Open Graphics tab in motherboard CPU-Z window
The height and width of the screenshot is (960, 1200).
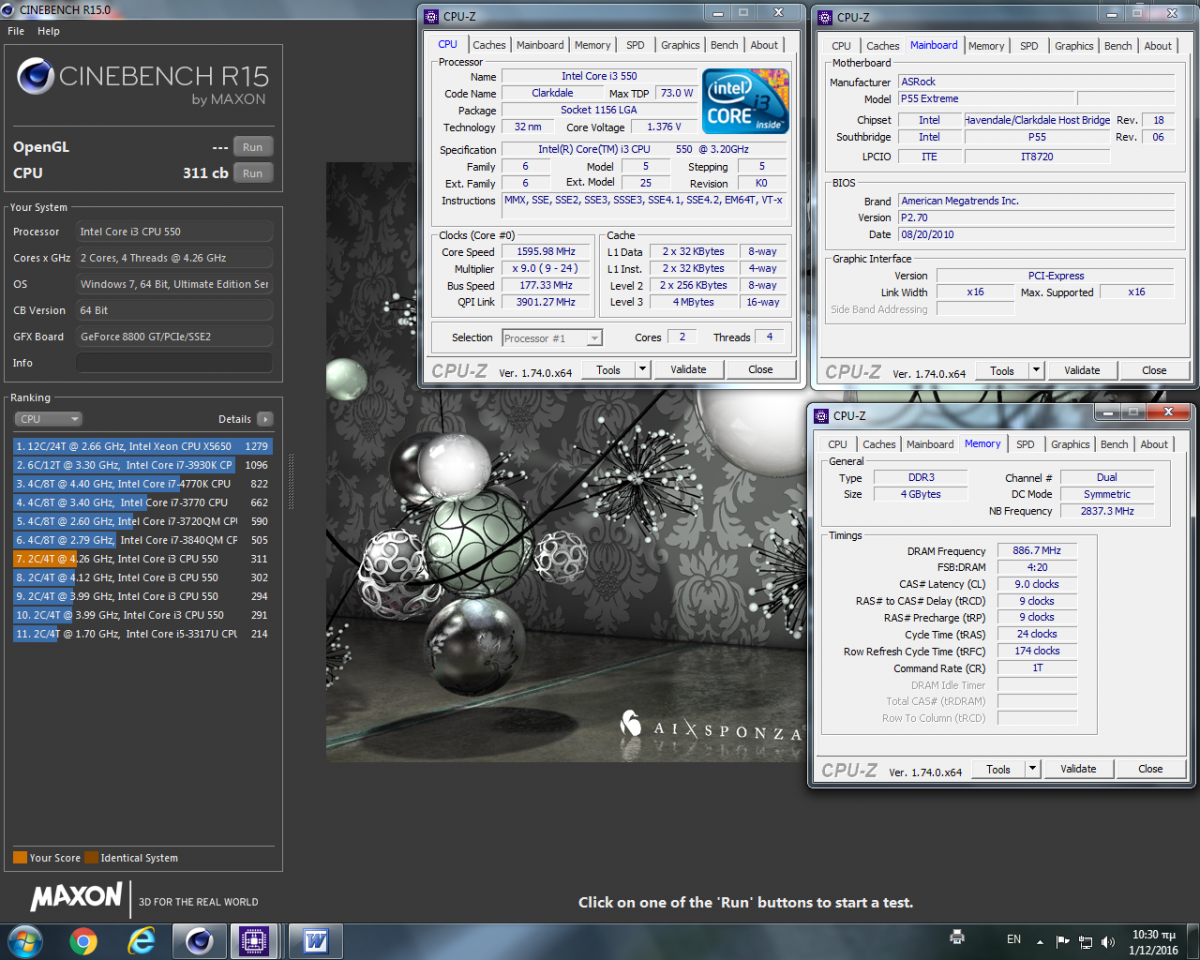(x=1074, y=46)
